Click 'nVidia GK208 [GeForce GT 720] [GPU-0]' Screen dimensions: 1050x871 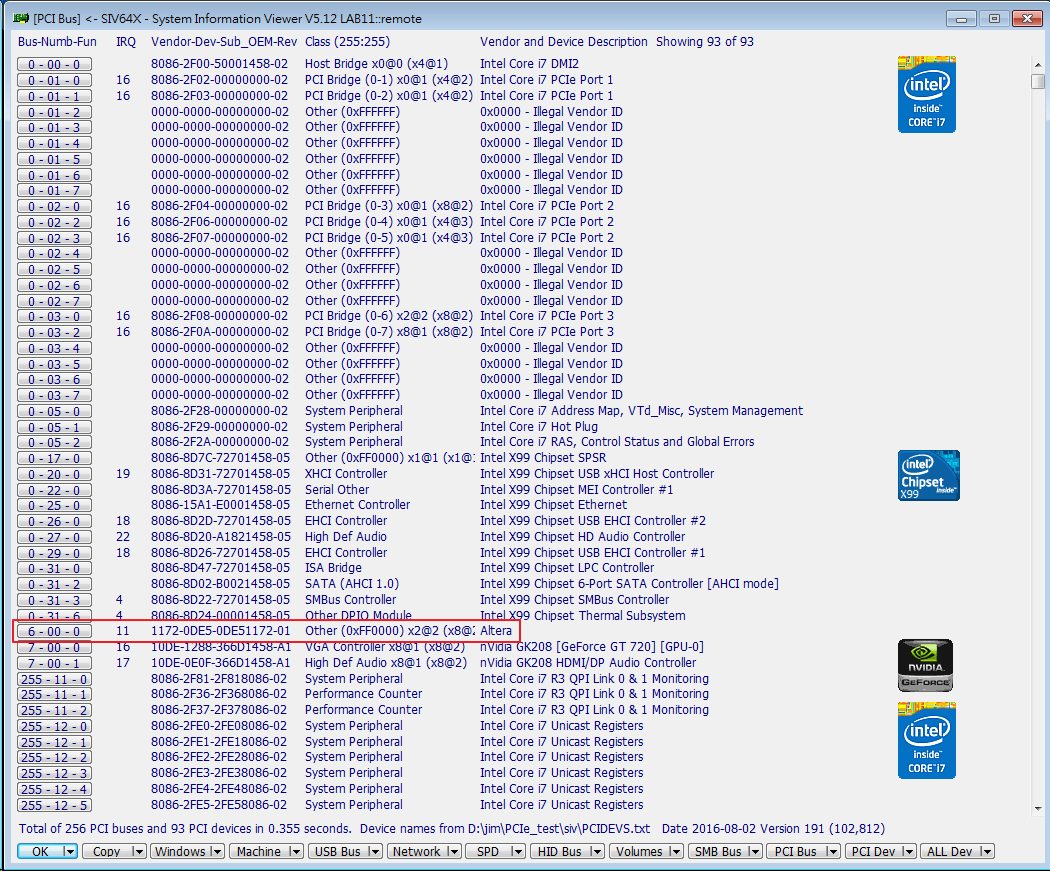click(x=591, y=647)
